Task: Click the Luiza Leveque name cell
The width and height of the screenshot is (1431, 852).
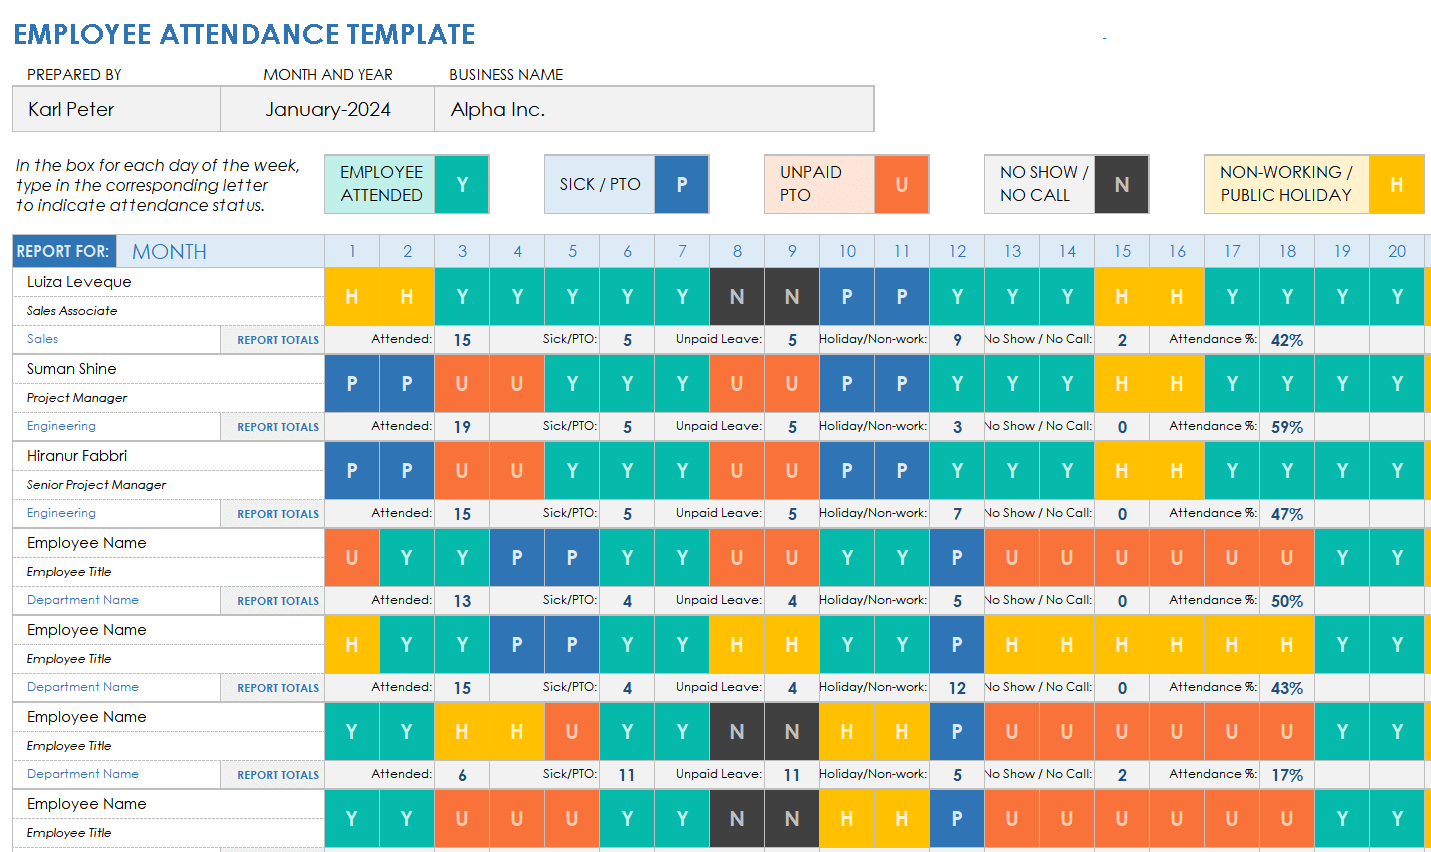Action: tap(168, 282)
